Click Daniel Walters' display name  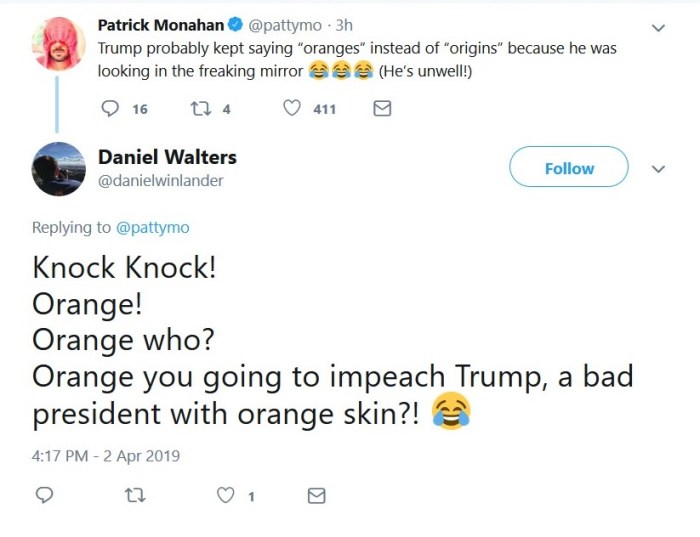pos(167,157)
